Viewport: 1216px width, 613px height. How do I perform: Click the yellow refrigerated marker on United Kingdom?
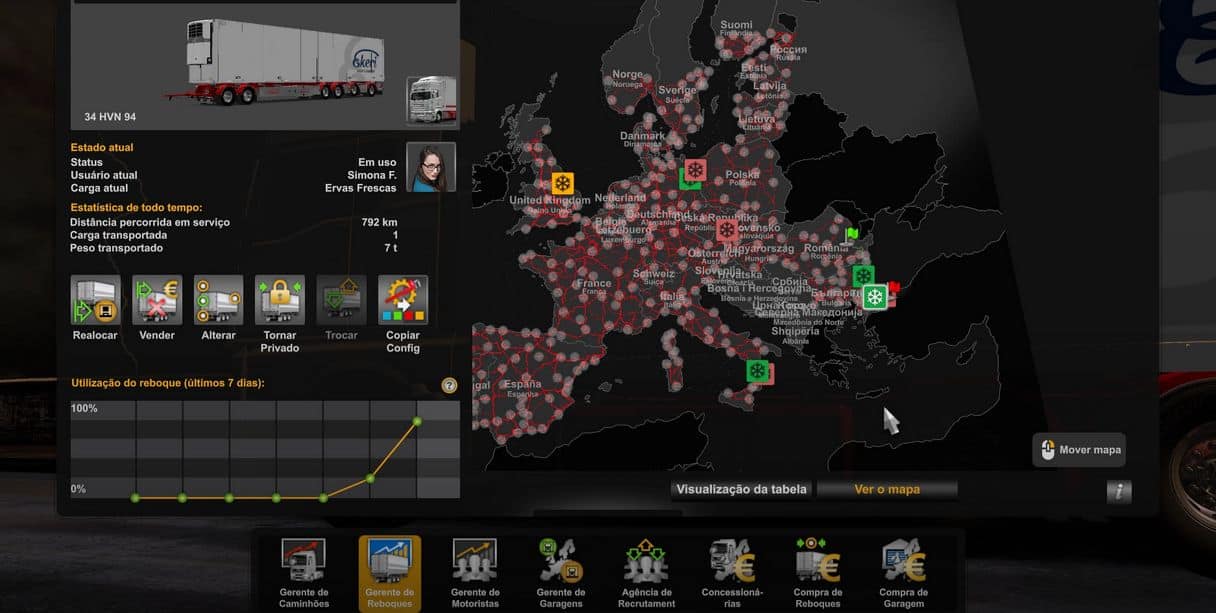pyautogui.click(x=563, y=183)
